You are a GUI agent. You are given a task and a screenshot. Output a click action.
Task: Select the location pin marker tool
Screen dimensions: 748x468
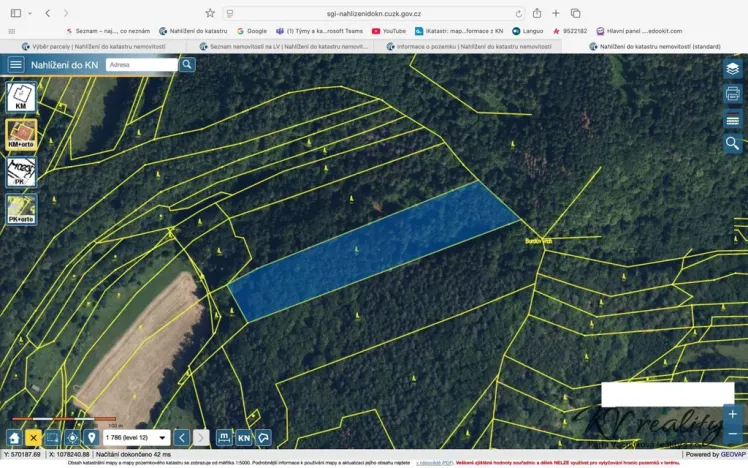91,437
